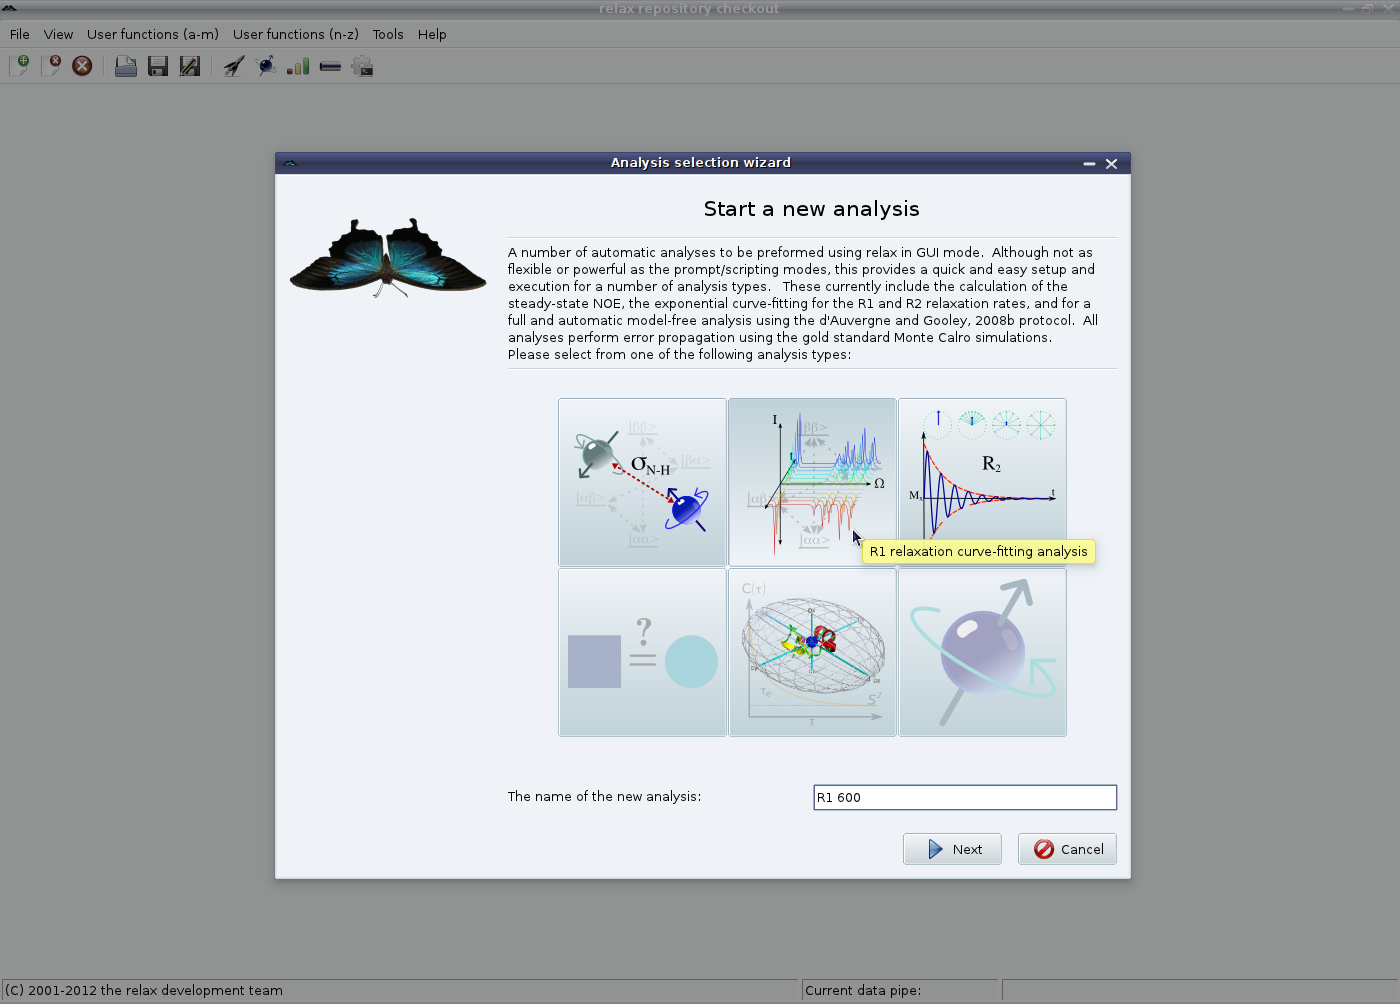Select the R2 relaxation curve-fitting analysis
Viewport: 1400px width, 1004px height.
pos(982,470)
